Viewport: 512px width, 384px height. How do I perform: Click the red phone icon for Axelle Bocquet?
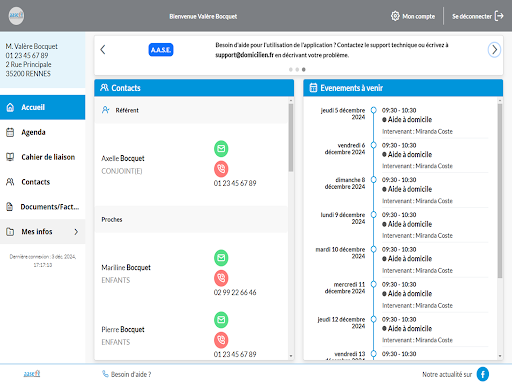click(221, 169)
